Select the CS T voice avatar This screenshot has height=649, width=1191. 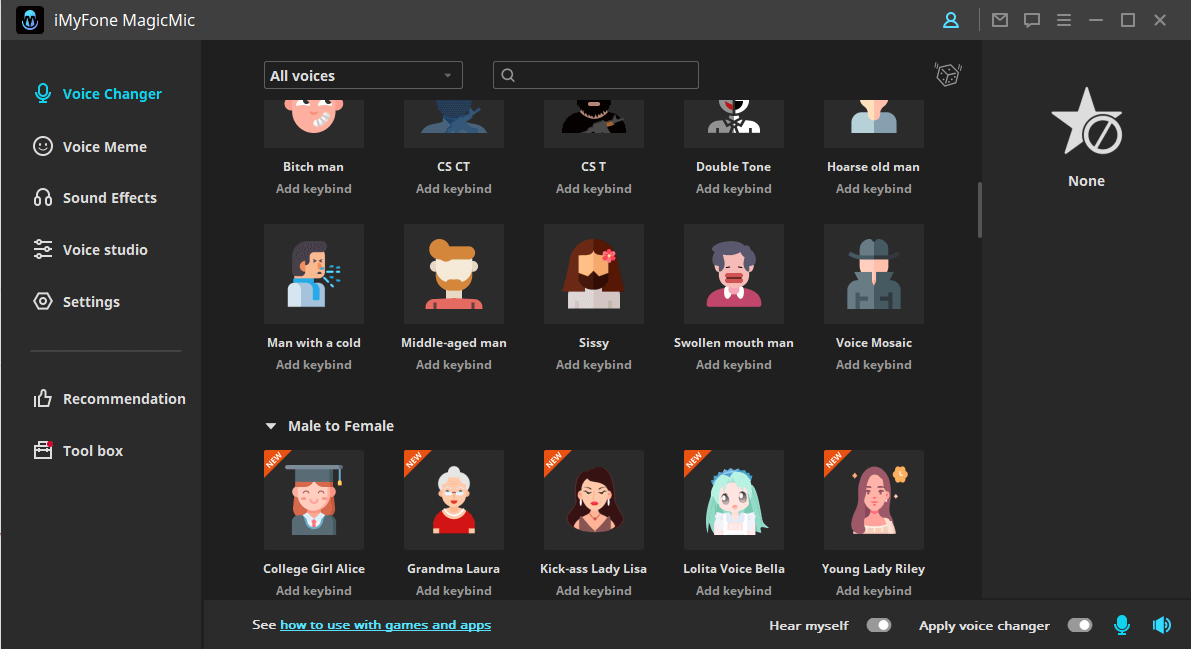pos(594,123)
